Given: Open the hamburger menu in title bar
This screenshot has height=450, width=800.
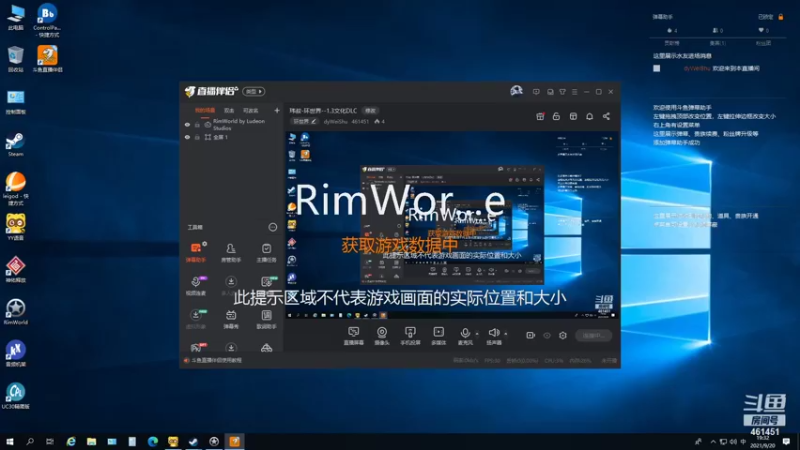Looking at the screenshot, I should click(574, 92).
